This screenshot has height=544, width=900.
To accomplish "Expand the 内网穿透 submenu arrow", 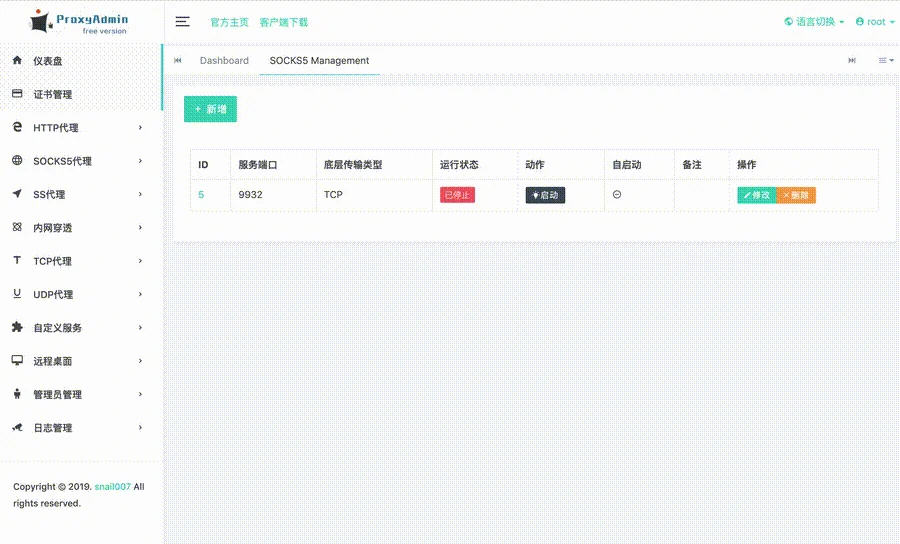I will point(140,227).
